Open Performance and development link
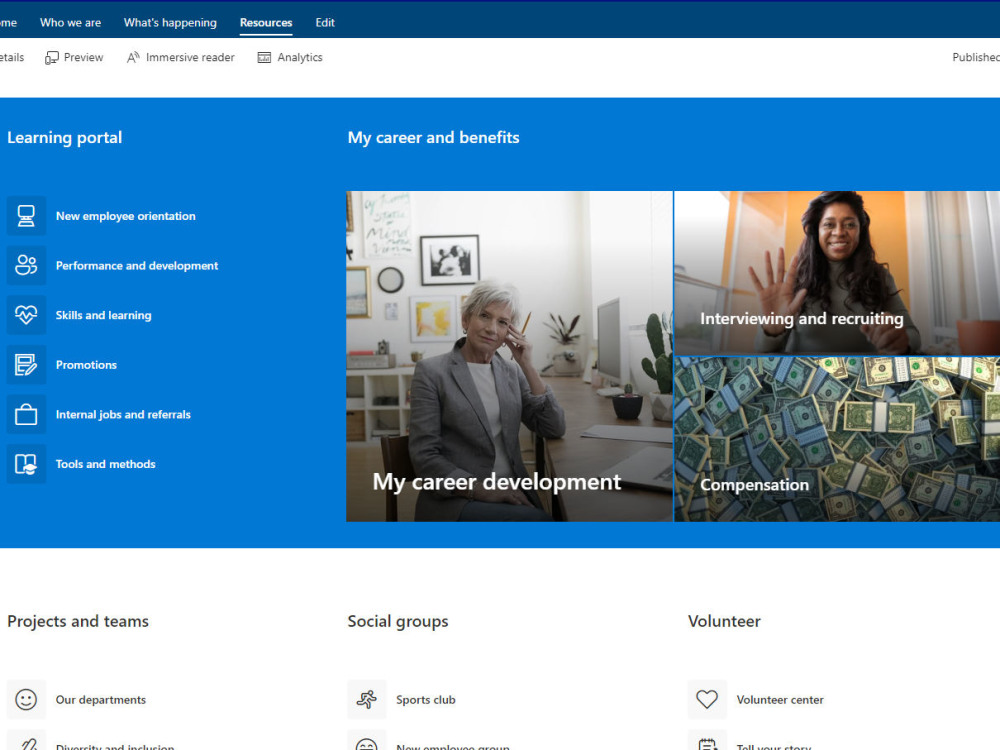 pyautogui.click(x=136, y=265)
